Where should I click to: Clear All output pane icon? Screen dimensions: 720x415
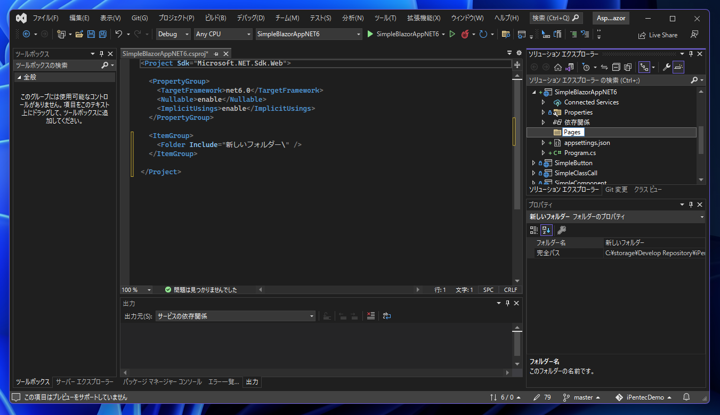(x=371, y=316)
